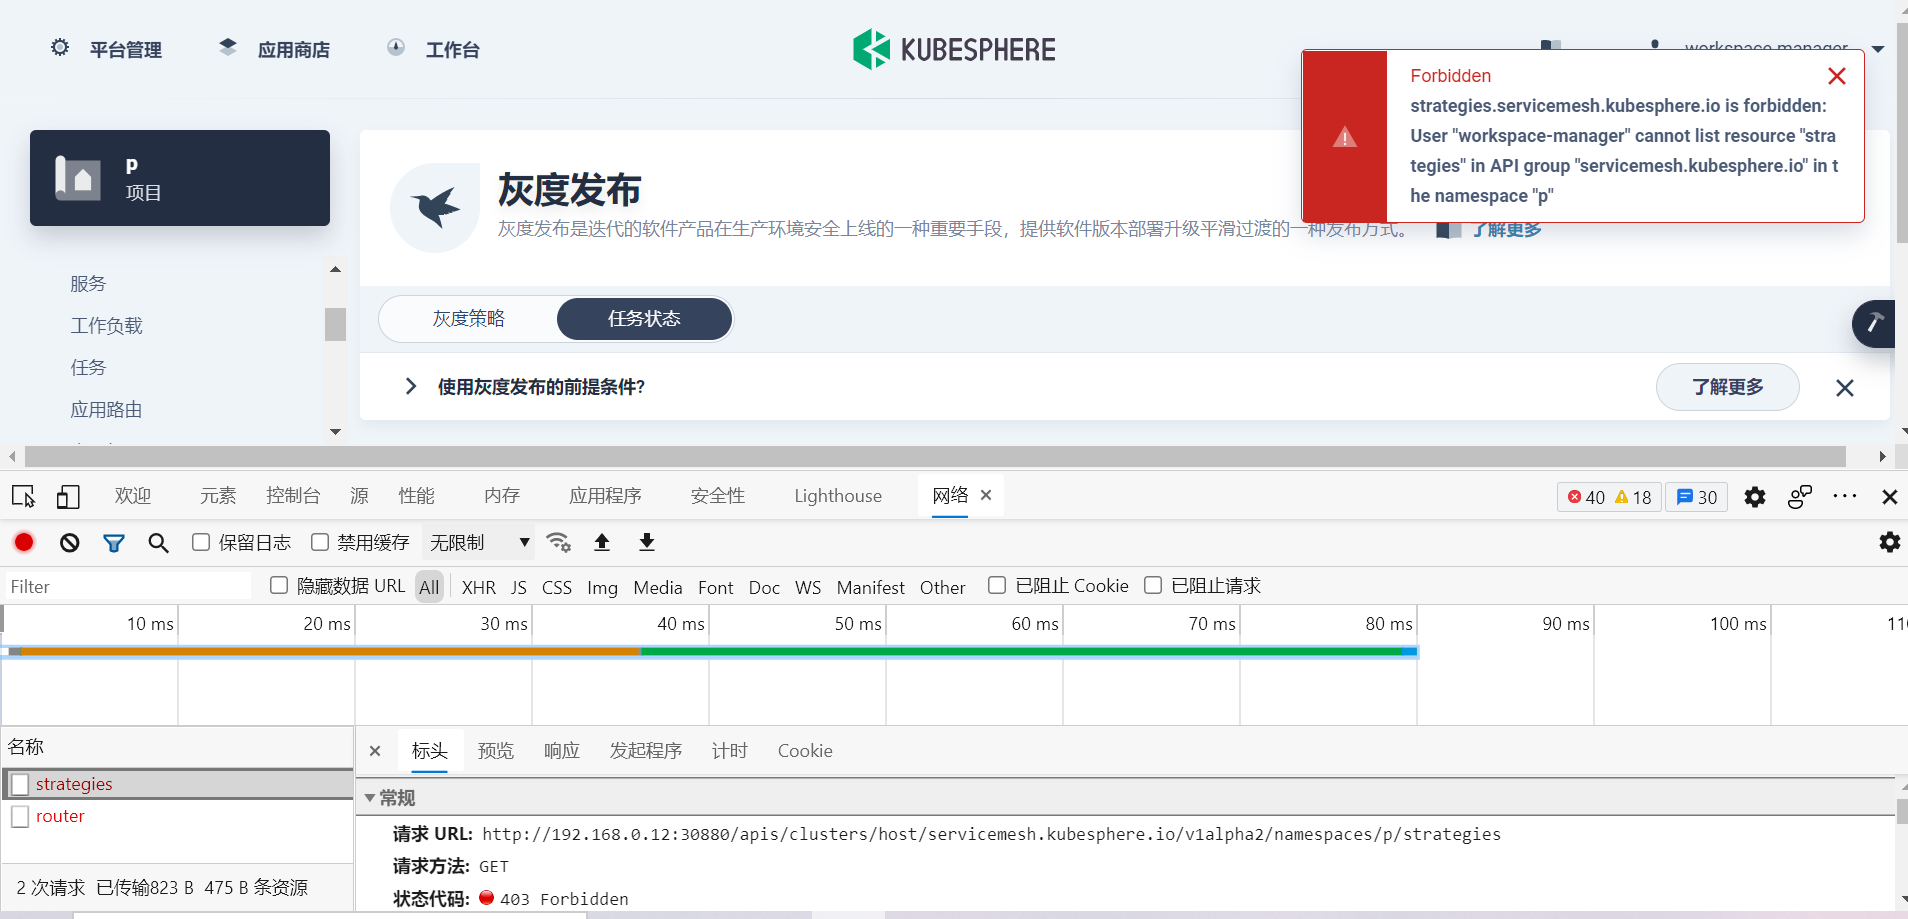Select the strategies request in the network list
The image size is (1908, 919).
click(73, 783)
